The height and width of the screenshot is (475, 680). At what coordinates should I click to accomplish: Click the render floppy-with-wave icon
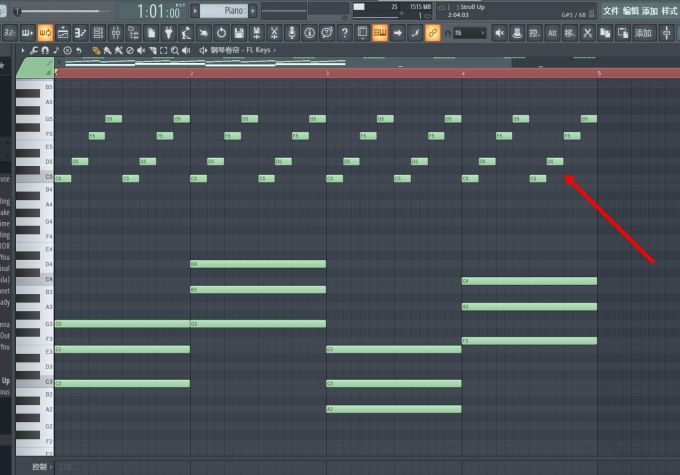256,33
